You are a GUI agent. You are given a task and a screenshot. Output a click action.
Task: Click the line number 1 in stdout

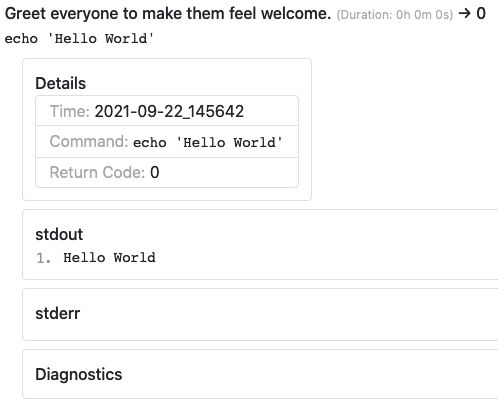43,258
